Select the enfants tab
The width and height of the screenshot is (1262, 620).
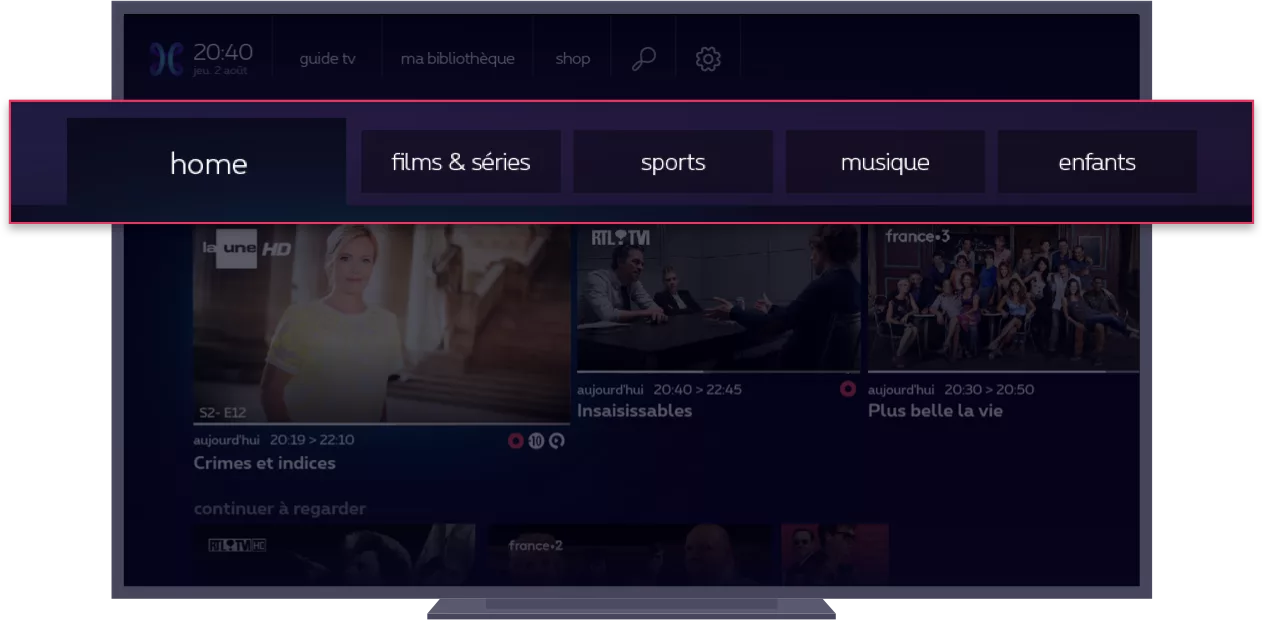[x=1097, y=162]
